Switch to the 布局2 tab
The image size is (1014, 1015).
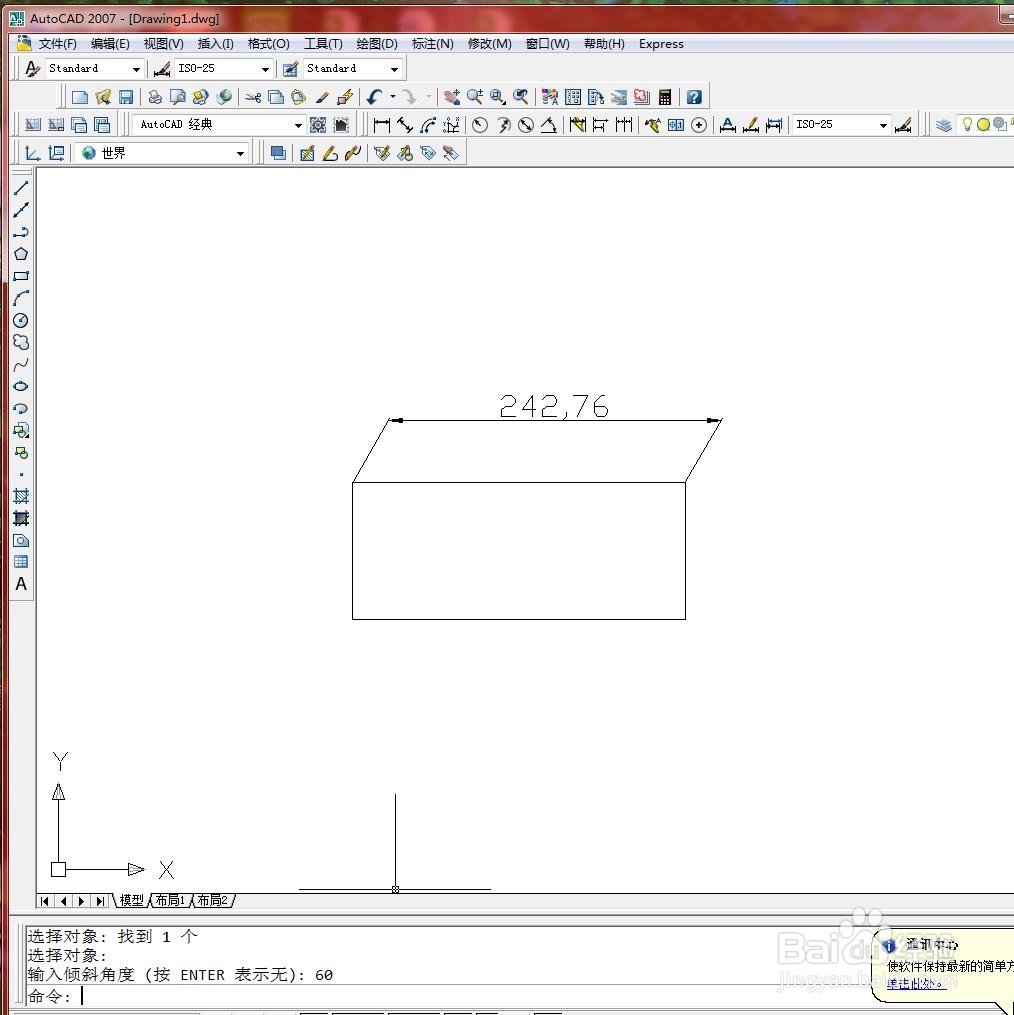click(x=212, y=900)
